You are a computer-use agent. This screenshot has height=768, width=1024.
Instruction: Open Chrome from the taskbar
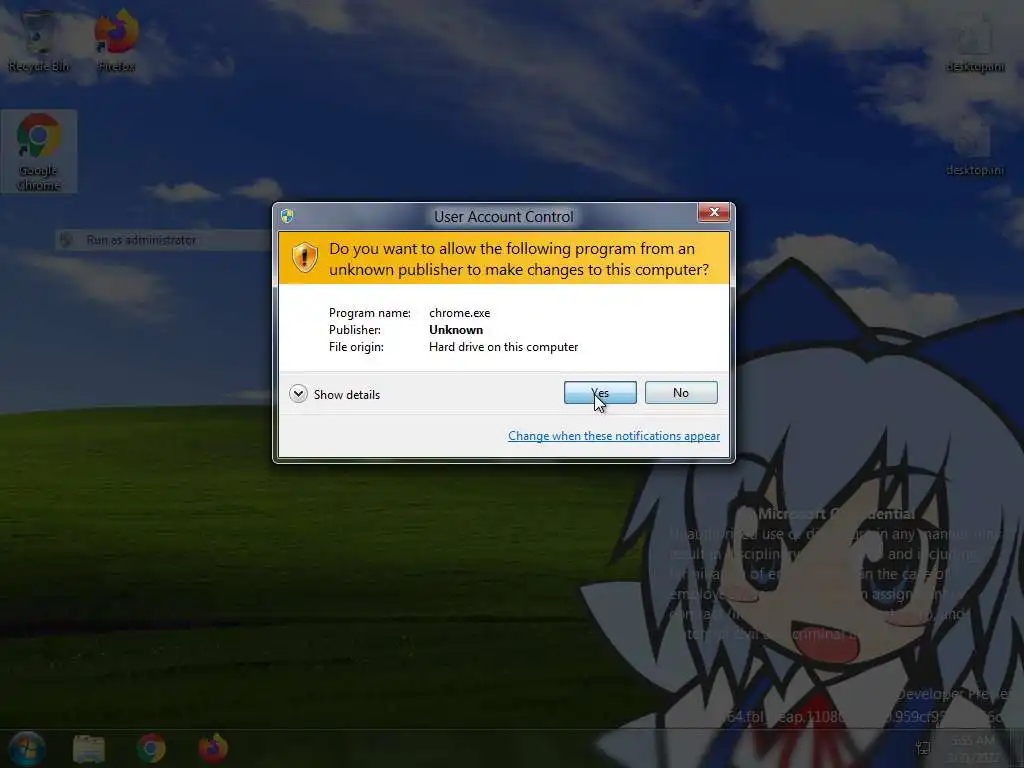click(151, 748)
